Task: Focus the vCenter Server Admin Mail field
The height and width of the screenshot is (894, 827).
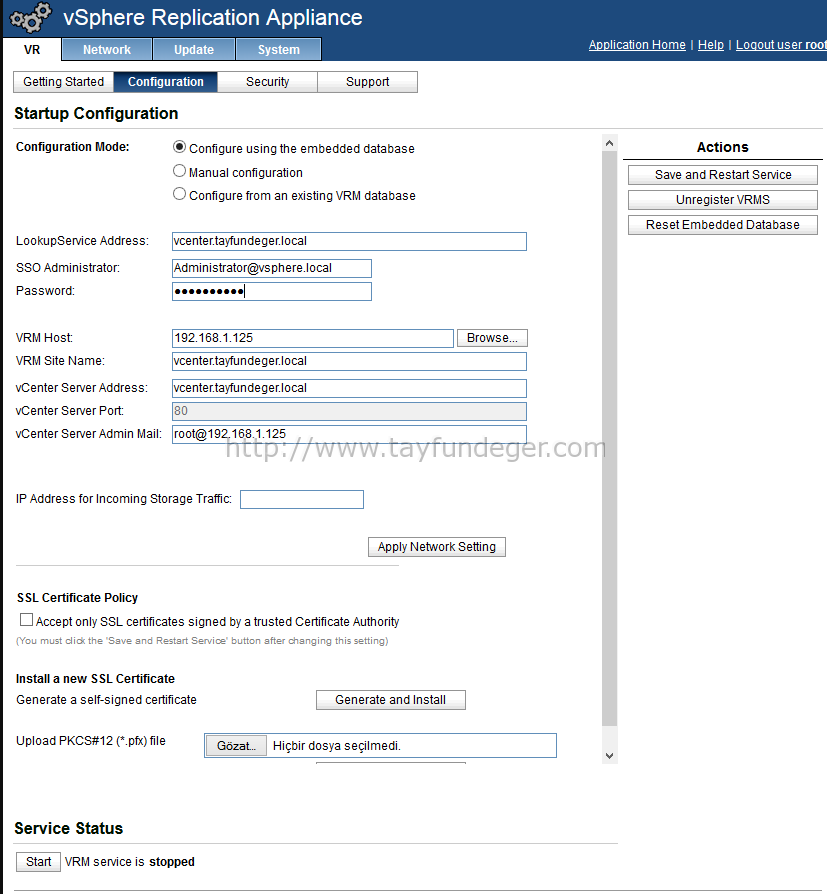Action: [349, 434]
